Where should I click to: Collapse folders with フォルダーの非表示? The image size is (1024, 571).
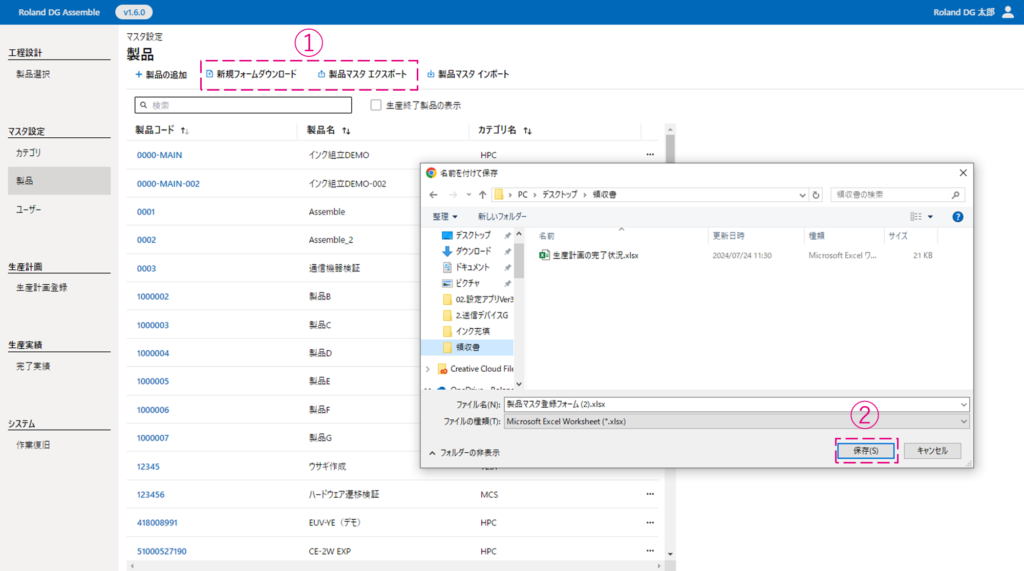464,453
